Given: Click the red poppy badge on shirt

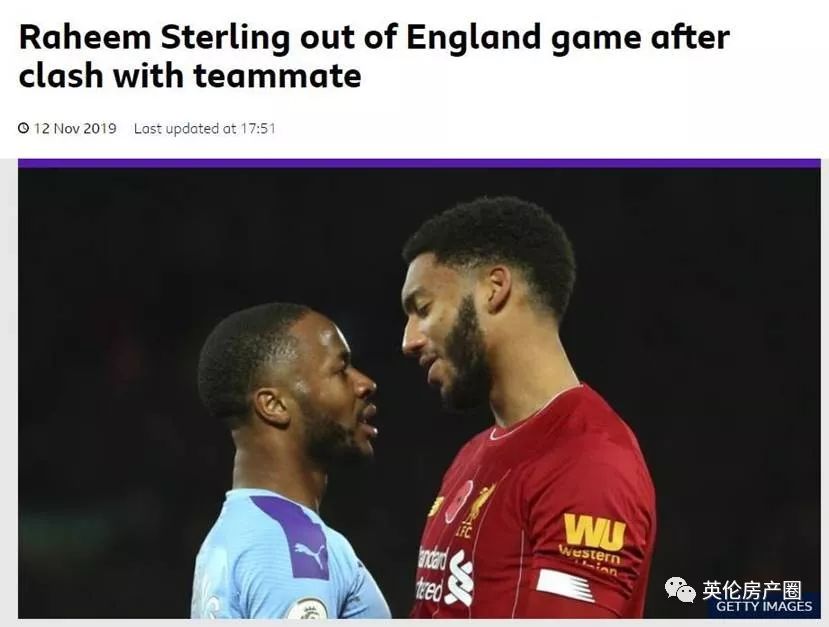Looking at the screenshot, I should pos(458,502).
